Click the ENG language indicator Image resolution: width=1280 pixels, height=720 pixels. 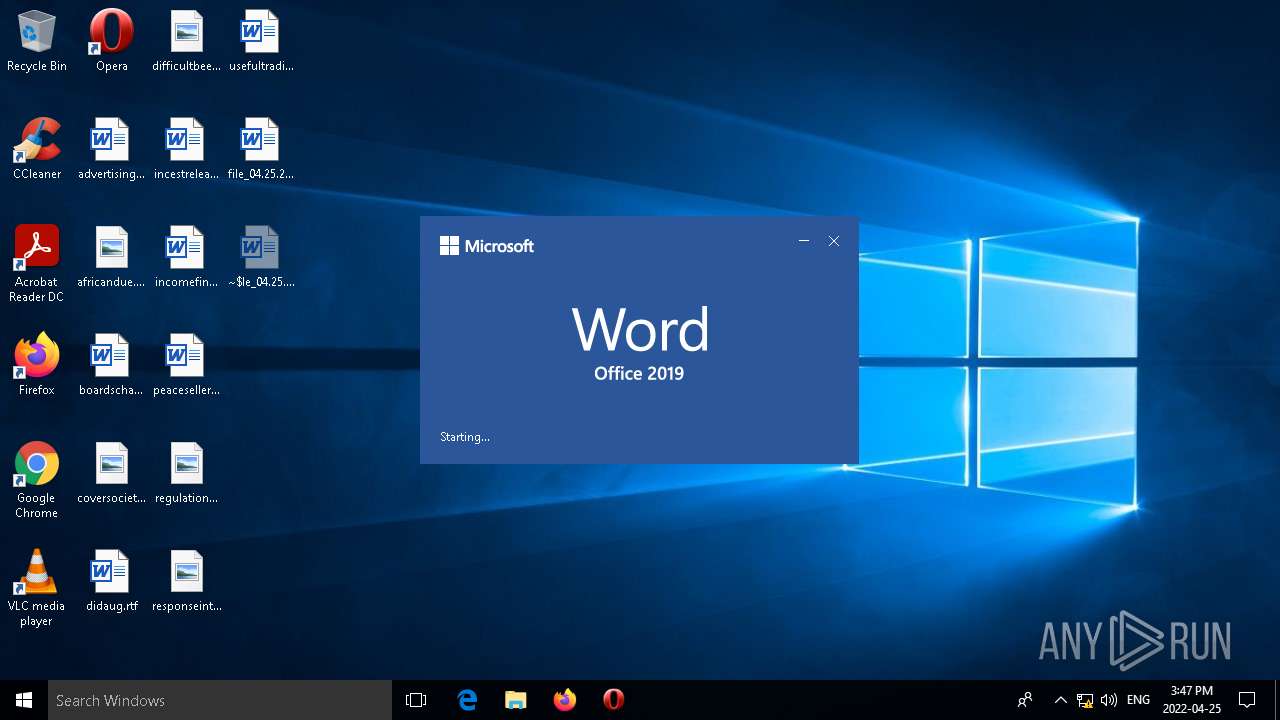coord(1138,700)
